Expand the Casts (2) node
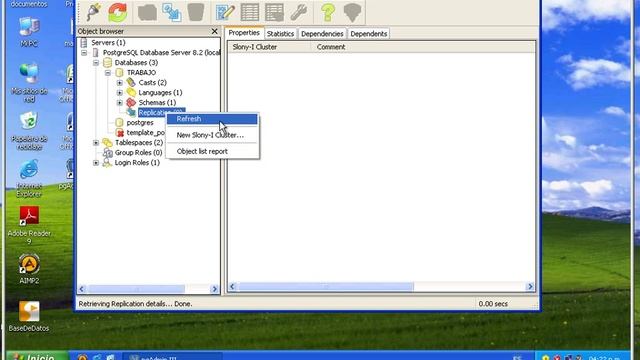This screenshot has width=640, height=360. point(120,83)
